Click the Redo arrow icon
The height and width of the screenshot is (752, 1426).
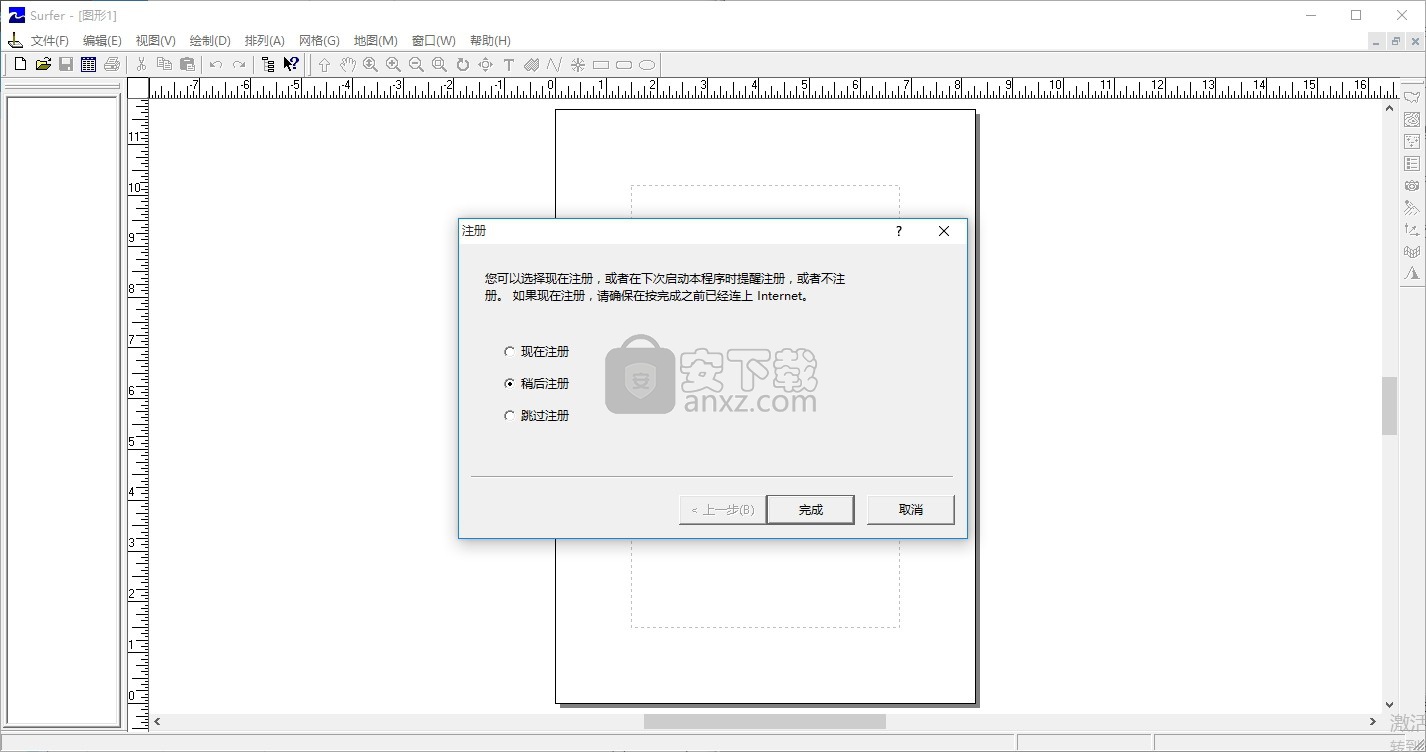238,64
